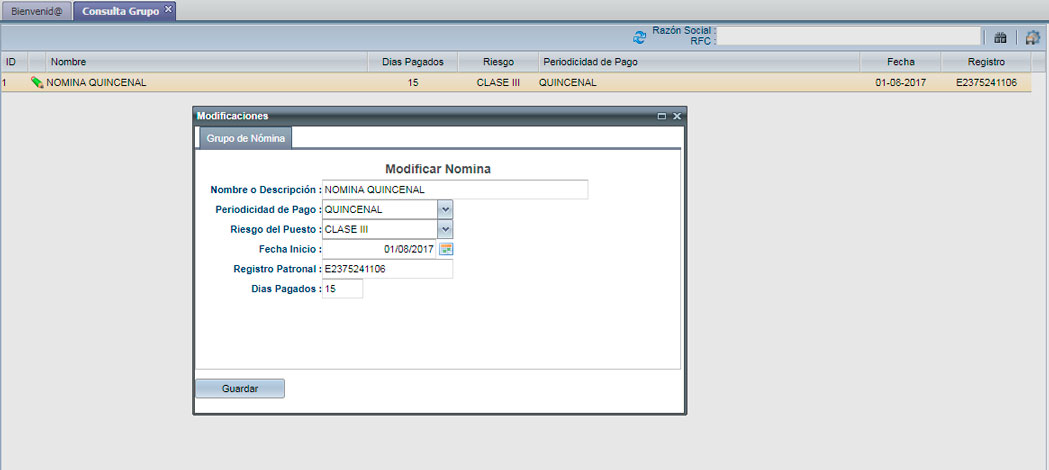Sort by the Fecha column header

click(893, 62)
